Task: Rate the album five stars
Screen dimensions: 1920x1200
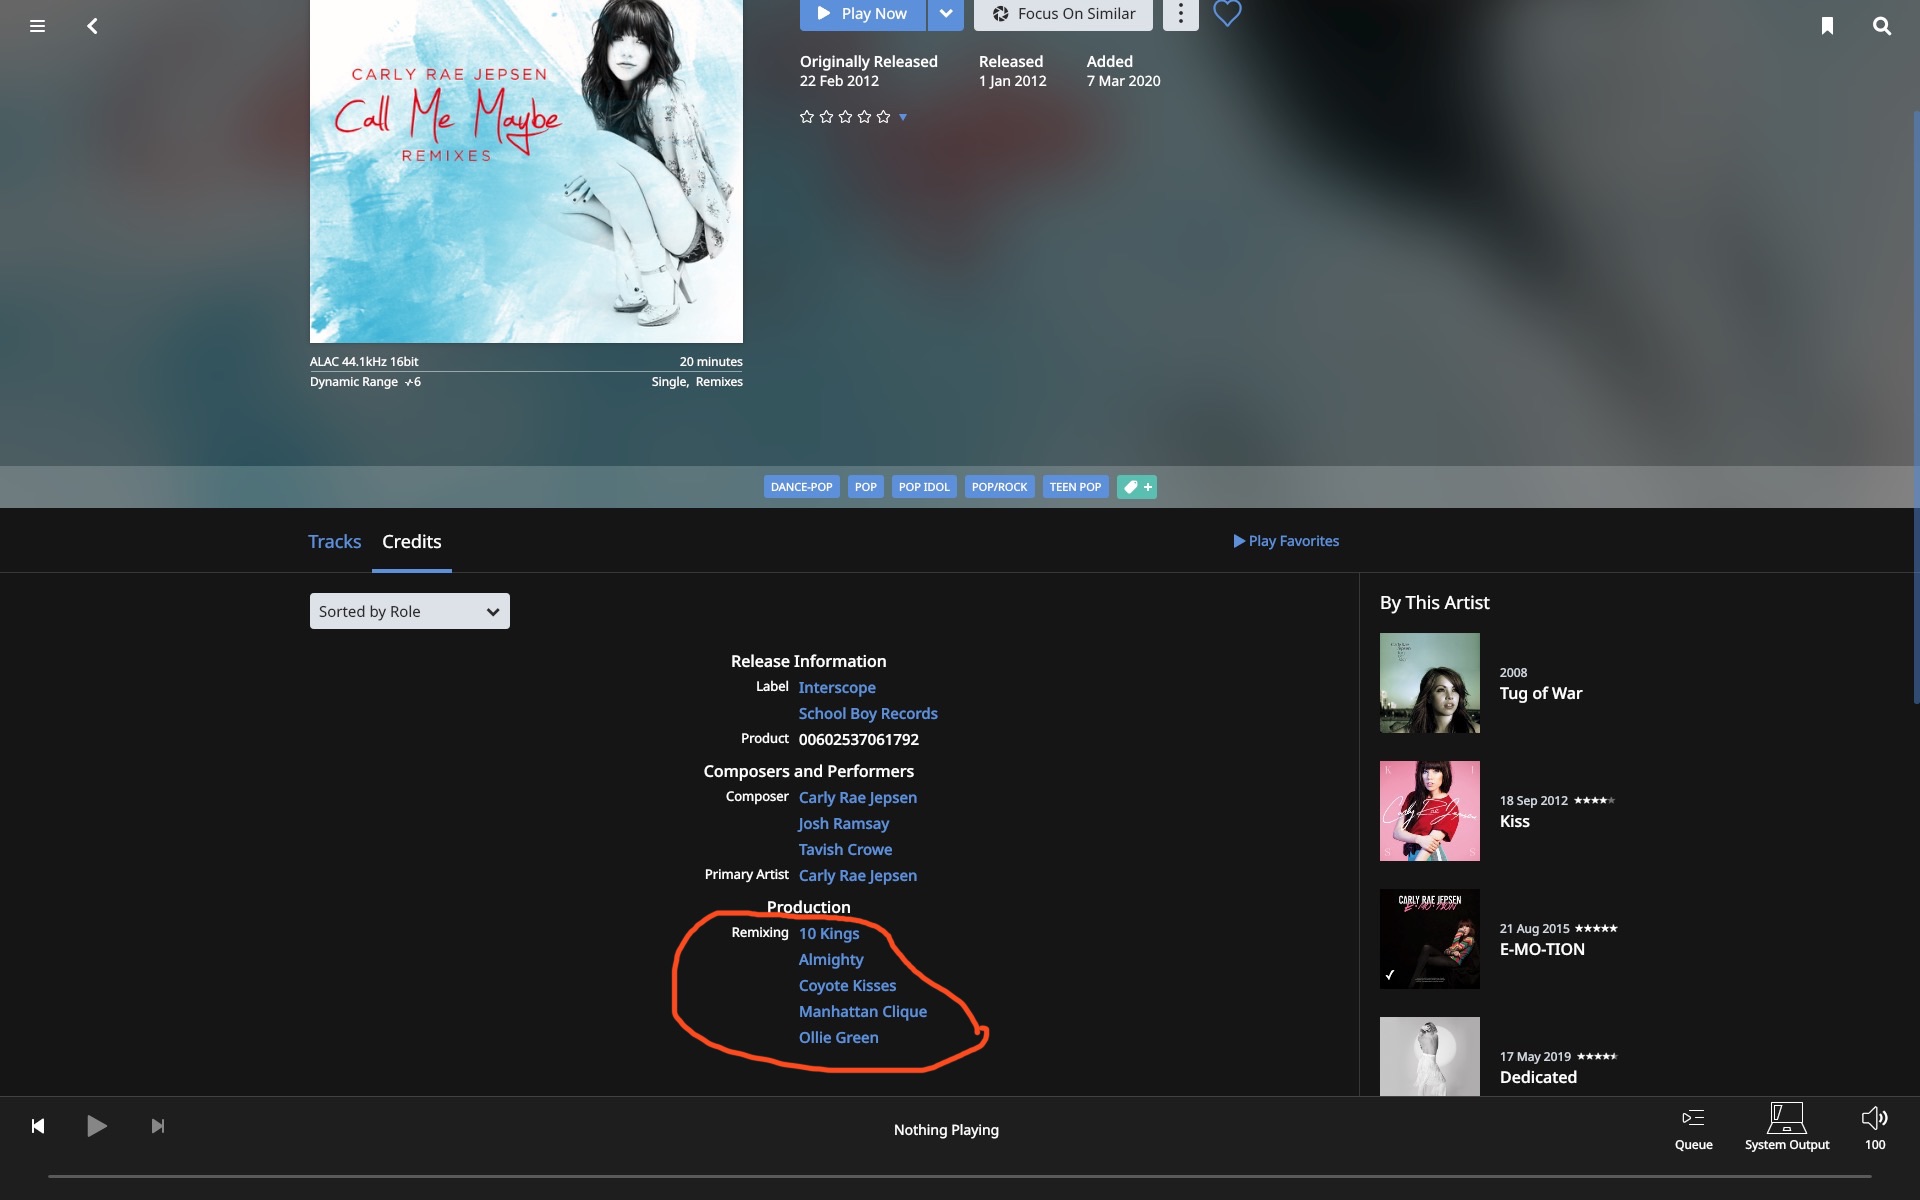Action: pyautogui.click(x=883, y=117)
